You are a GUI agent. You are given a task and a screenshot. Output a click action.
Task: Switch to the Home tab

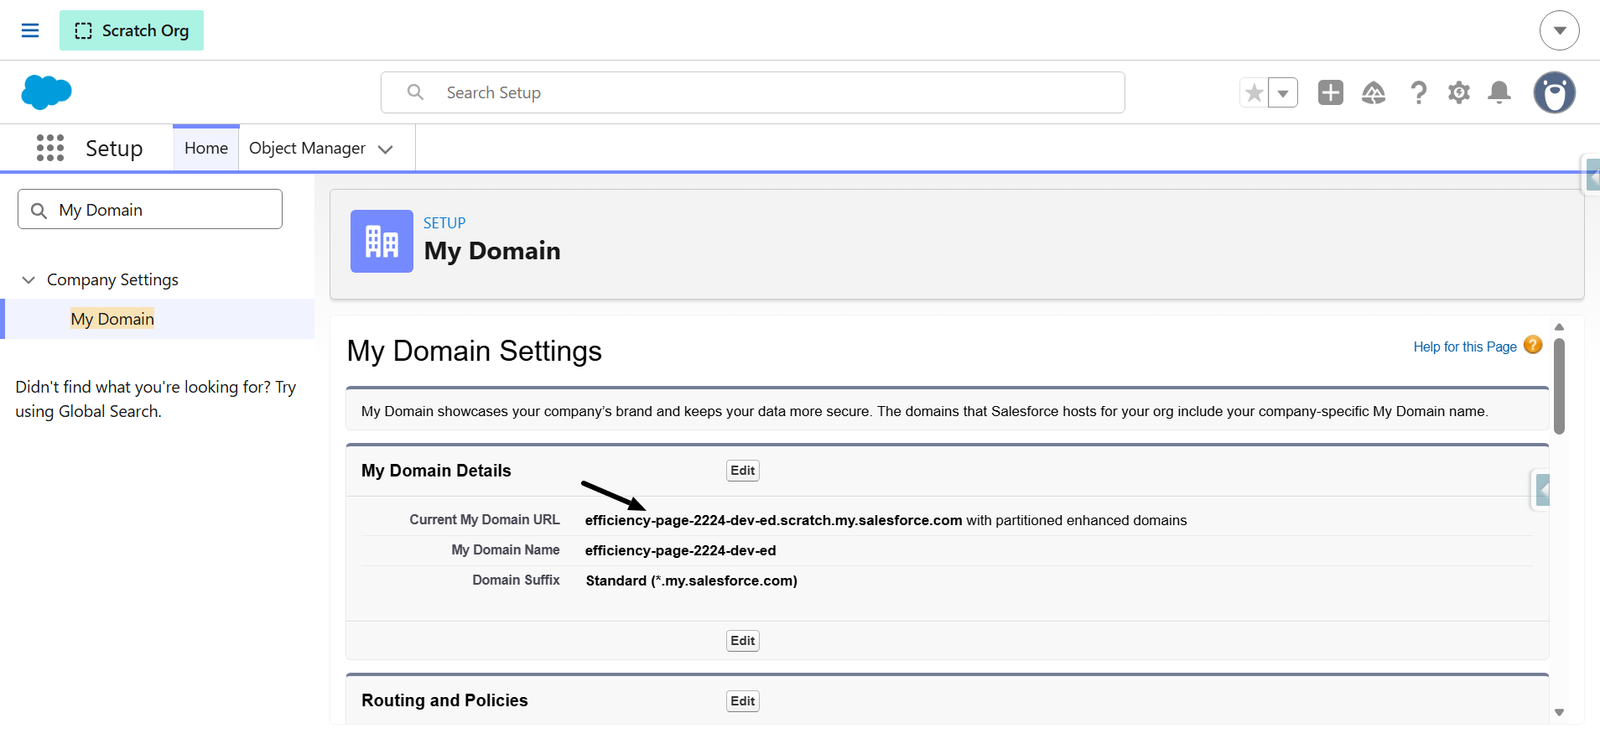(206, 148)
